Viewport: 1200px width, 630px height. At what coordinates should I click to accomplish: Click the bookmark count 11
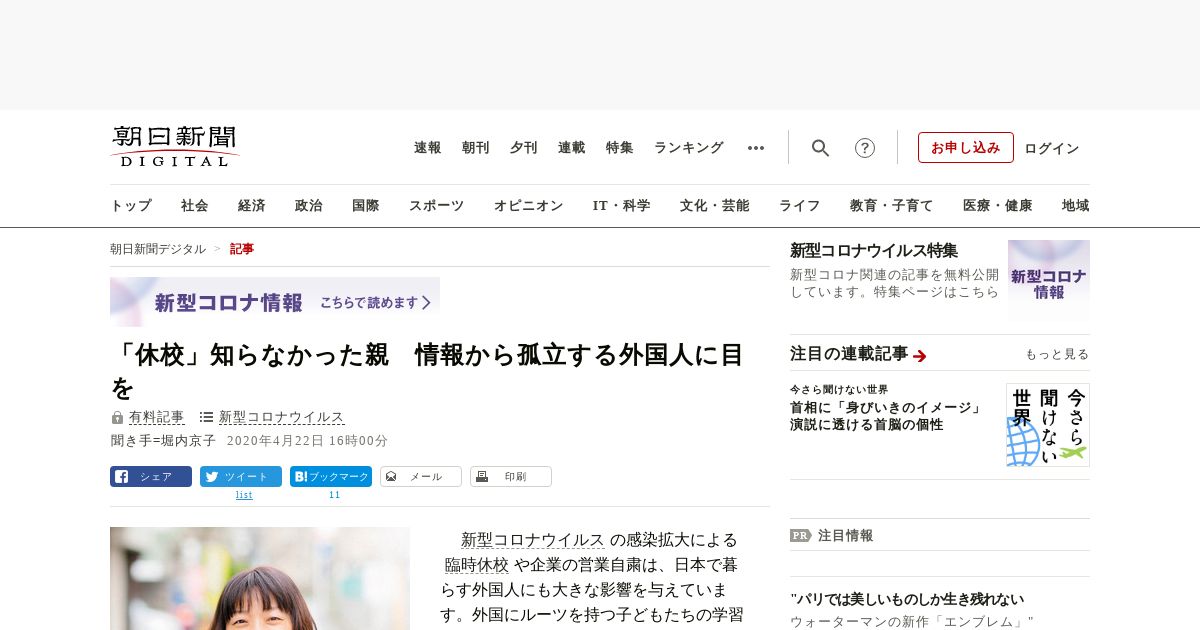(334, 495)
